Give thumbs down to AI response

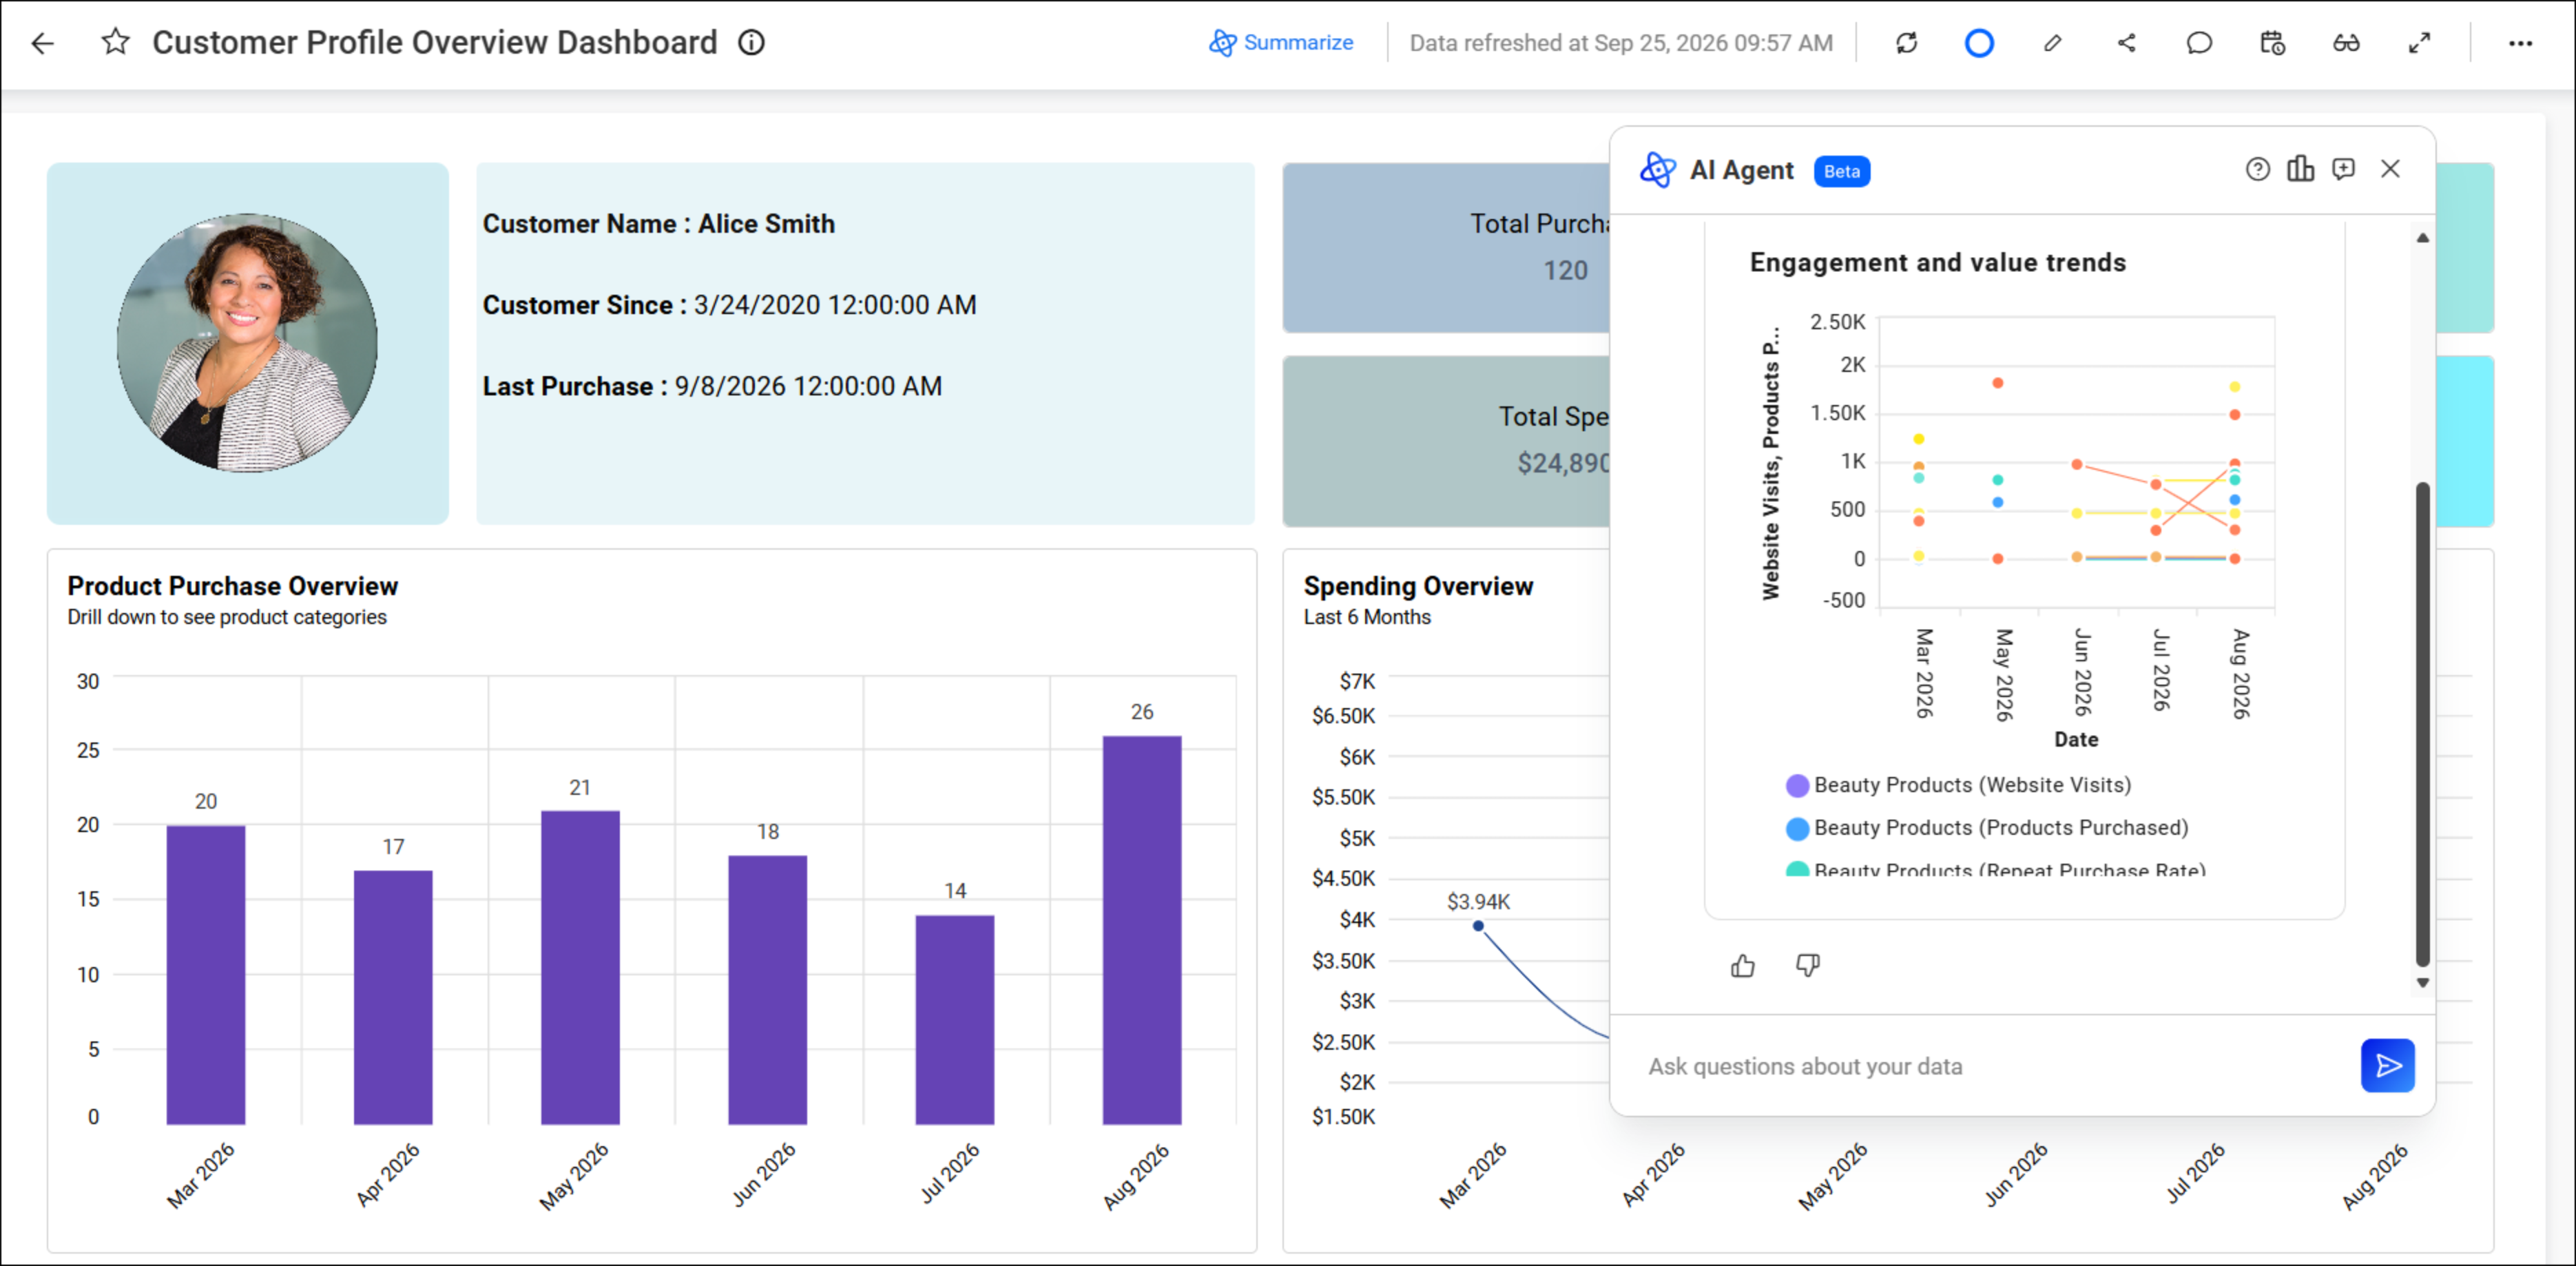tap(1807, 965)
